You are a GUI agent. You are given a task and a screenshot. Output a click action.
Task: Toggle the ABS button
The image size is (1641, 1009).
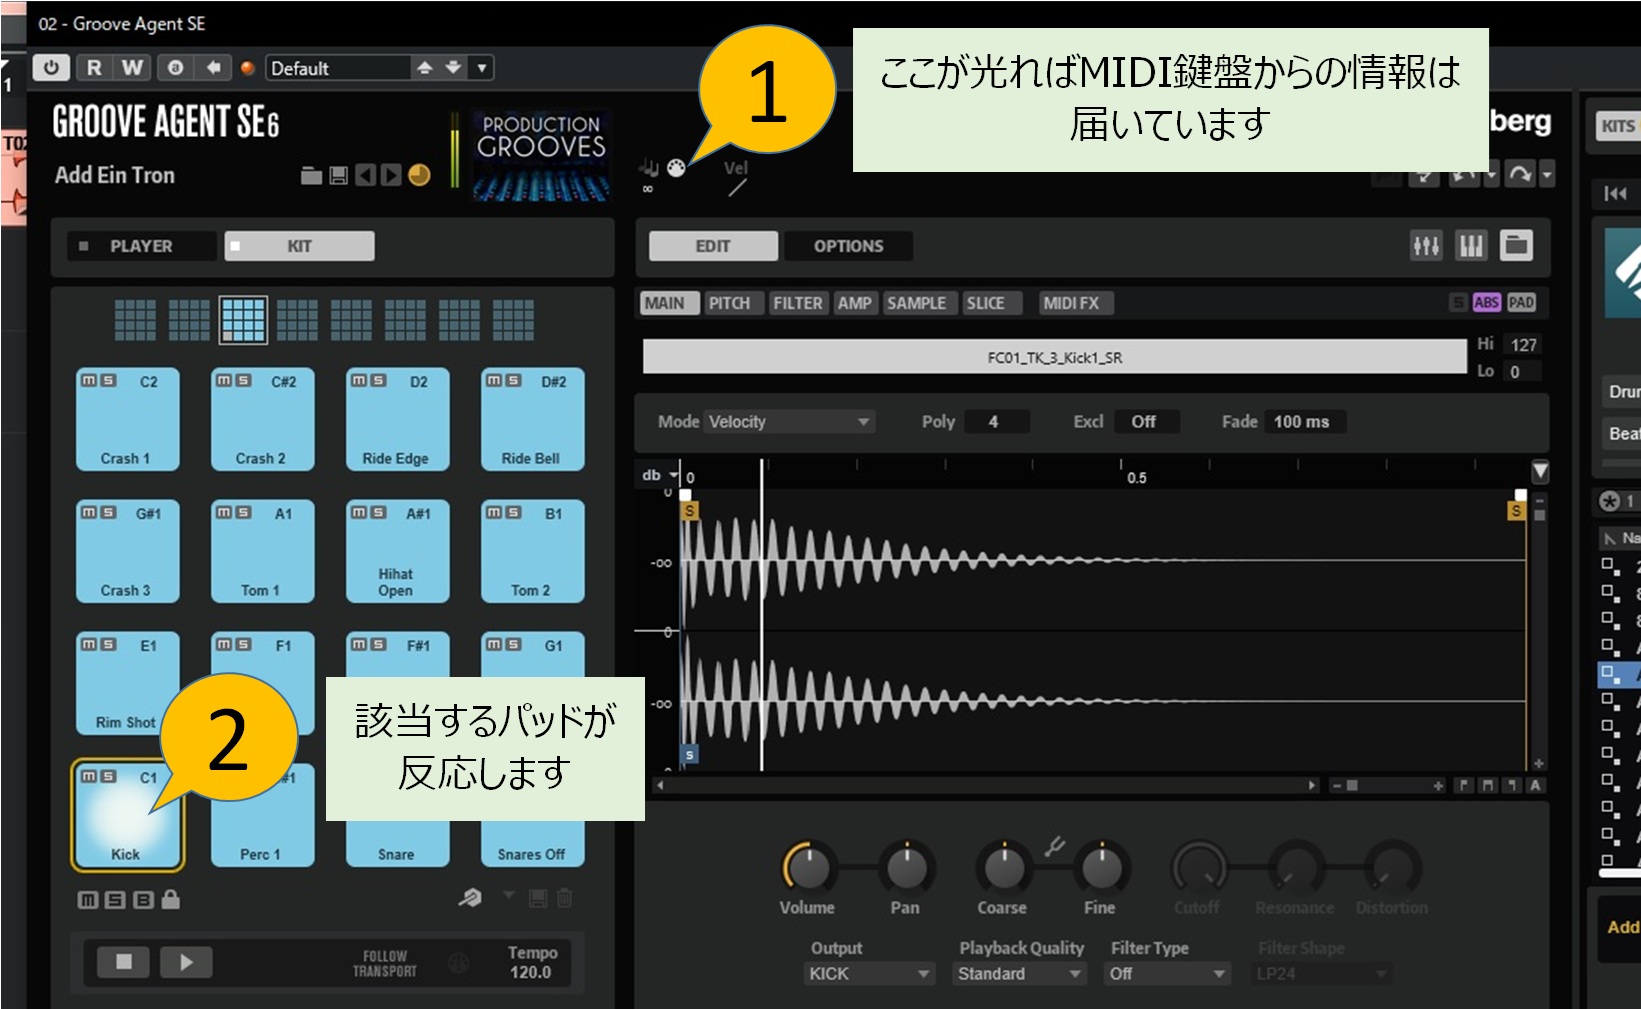click(x=1486, y=302)
